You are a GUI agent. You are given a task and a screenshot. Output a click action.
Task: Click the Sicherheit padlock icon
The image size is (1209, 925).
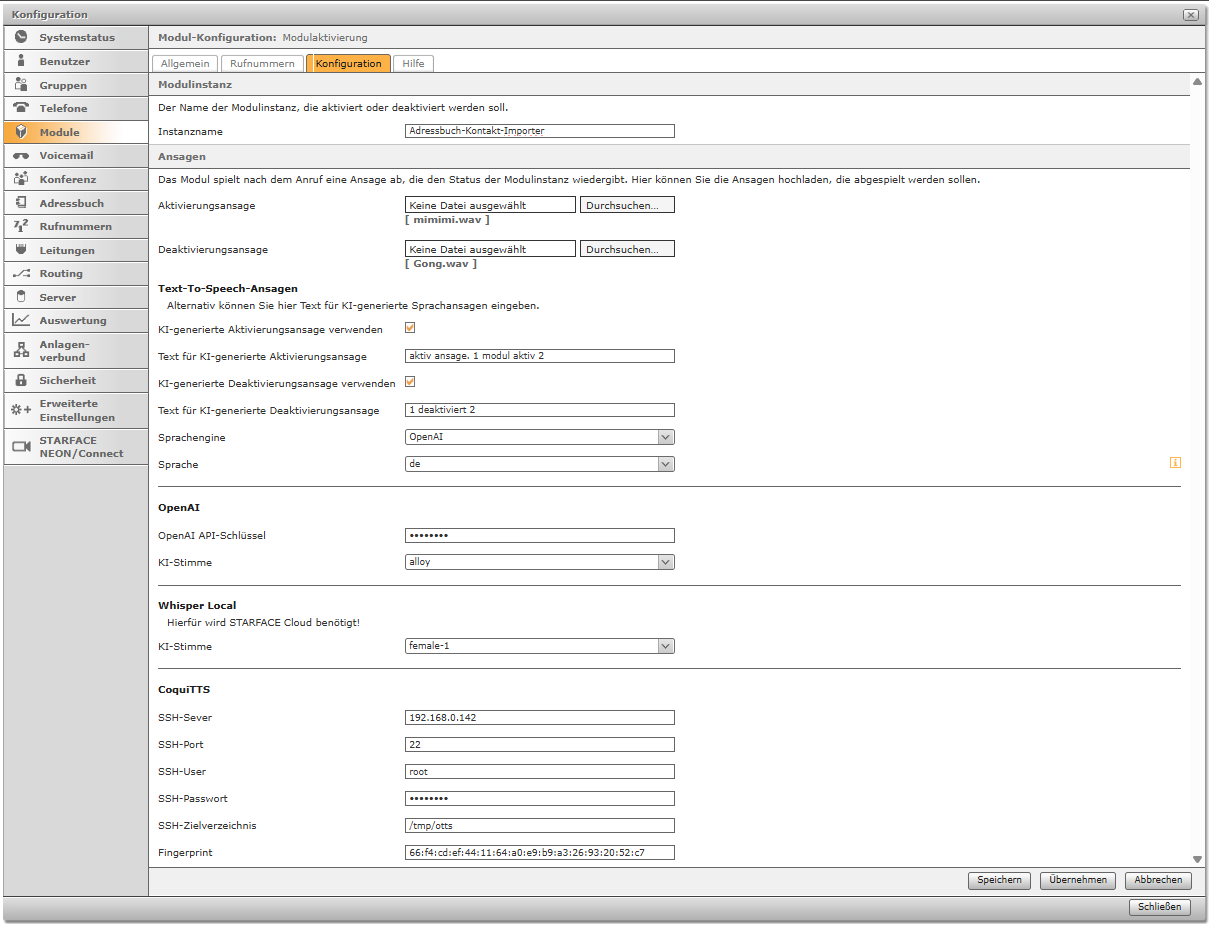(x=21, y=380)
